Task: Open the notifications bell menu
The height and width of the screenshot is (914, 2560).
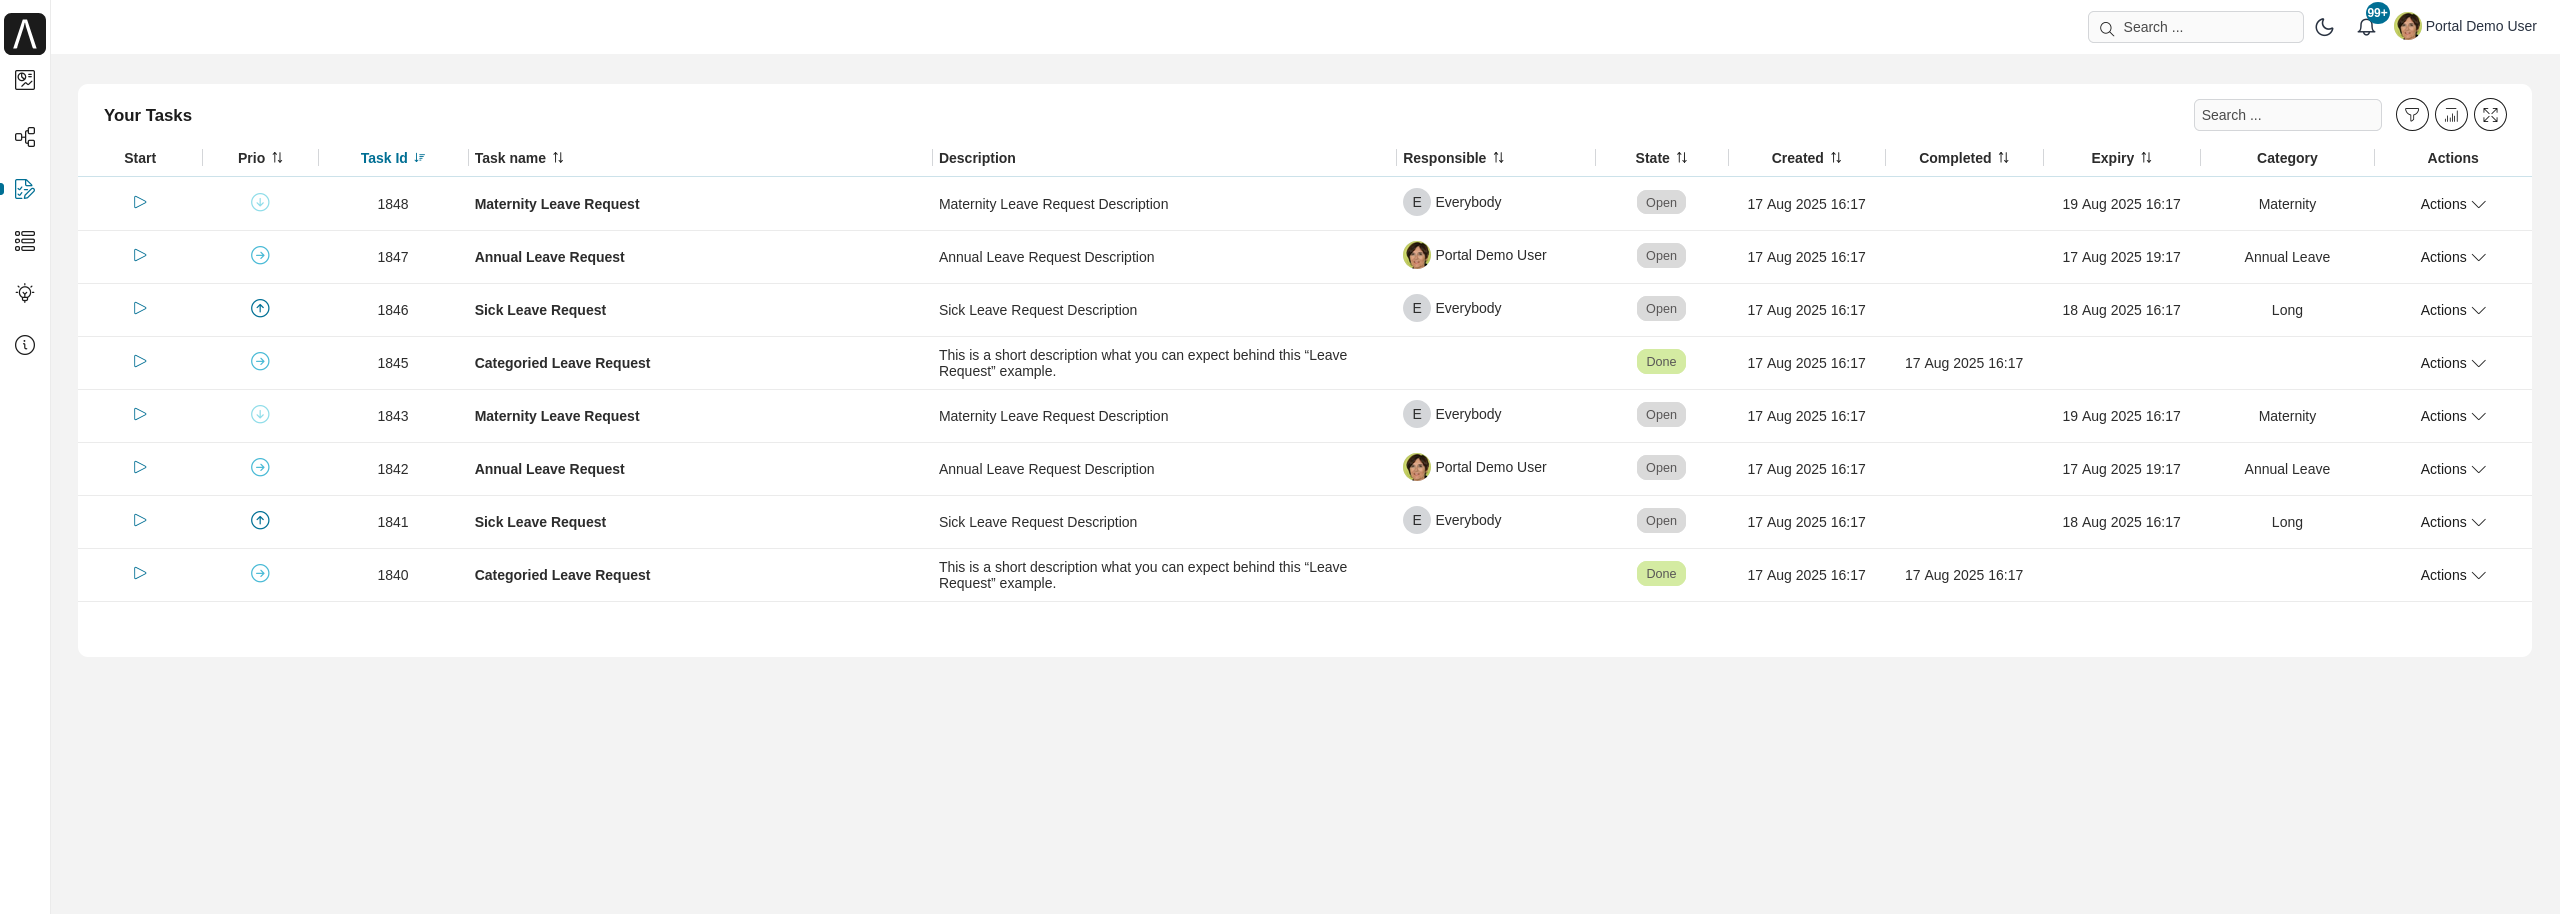Action: coord(2367,27)
